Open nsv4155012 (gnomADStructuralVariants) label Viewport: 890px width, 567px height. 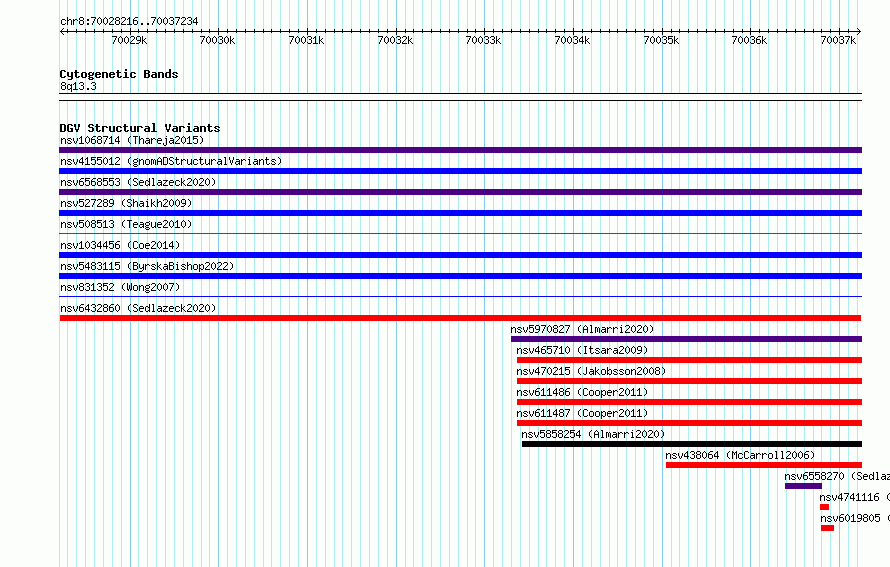[171, 161]
